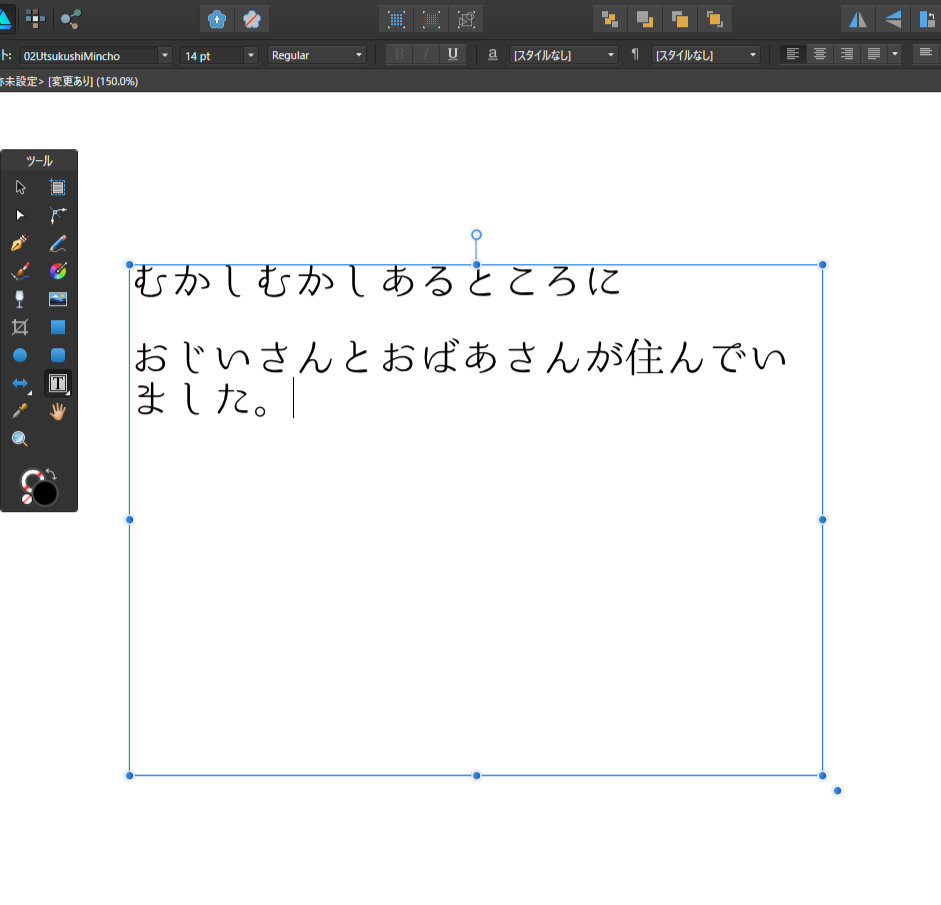
Task: Select the Transparency tool wine glass
Action: [x=20, y=299]
